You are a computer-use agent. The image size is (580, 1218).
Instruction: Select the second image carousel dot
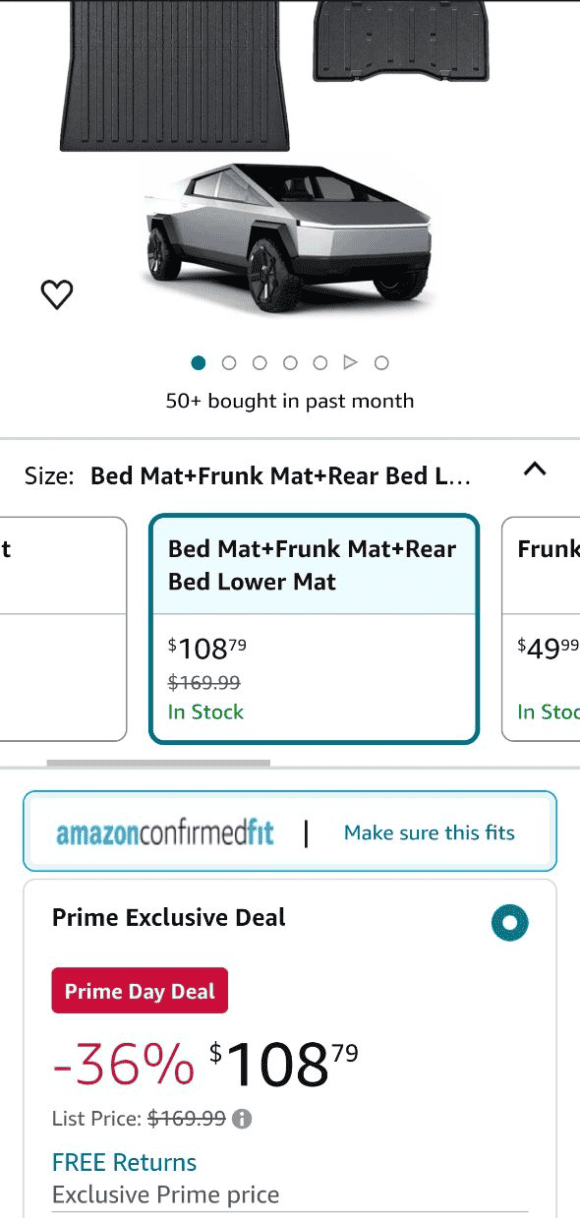pyautogui.click(x=229, y=363)
